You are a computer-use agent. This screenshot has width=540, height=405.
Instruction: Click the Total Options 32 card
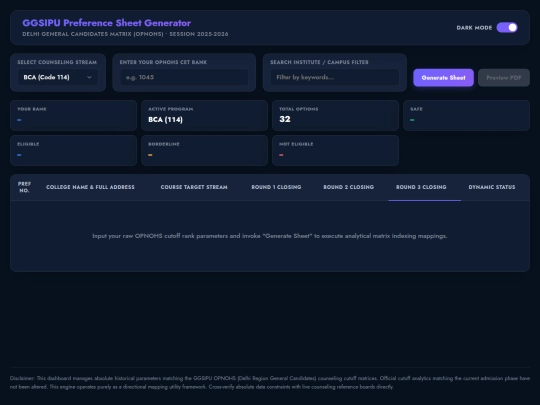(335, 115)
